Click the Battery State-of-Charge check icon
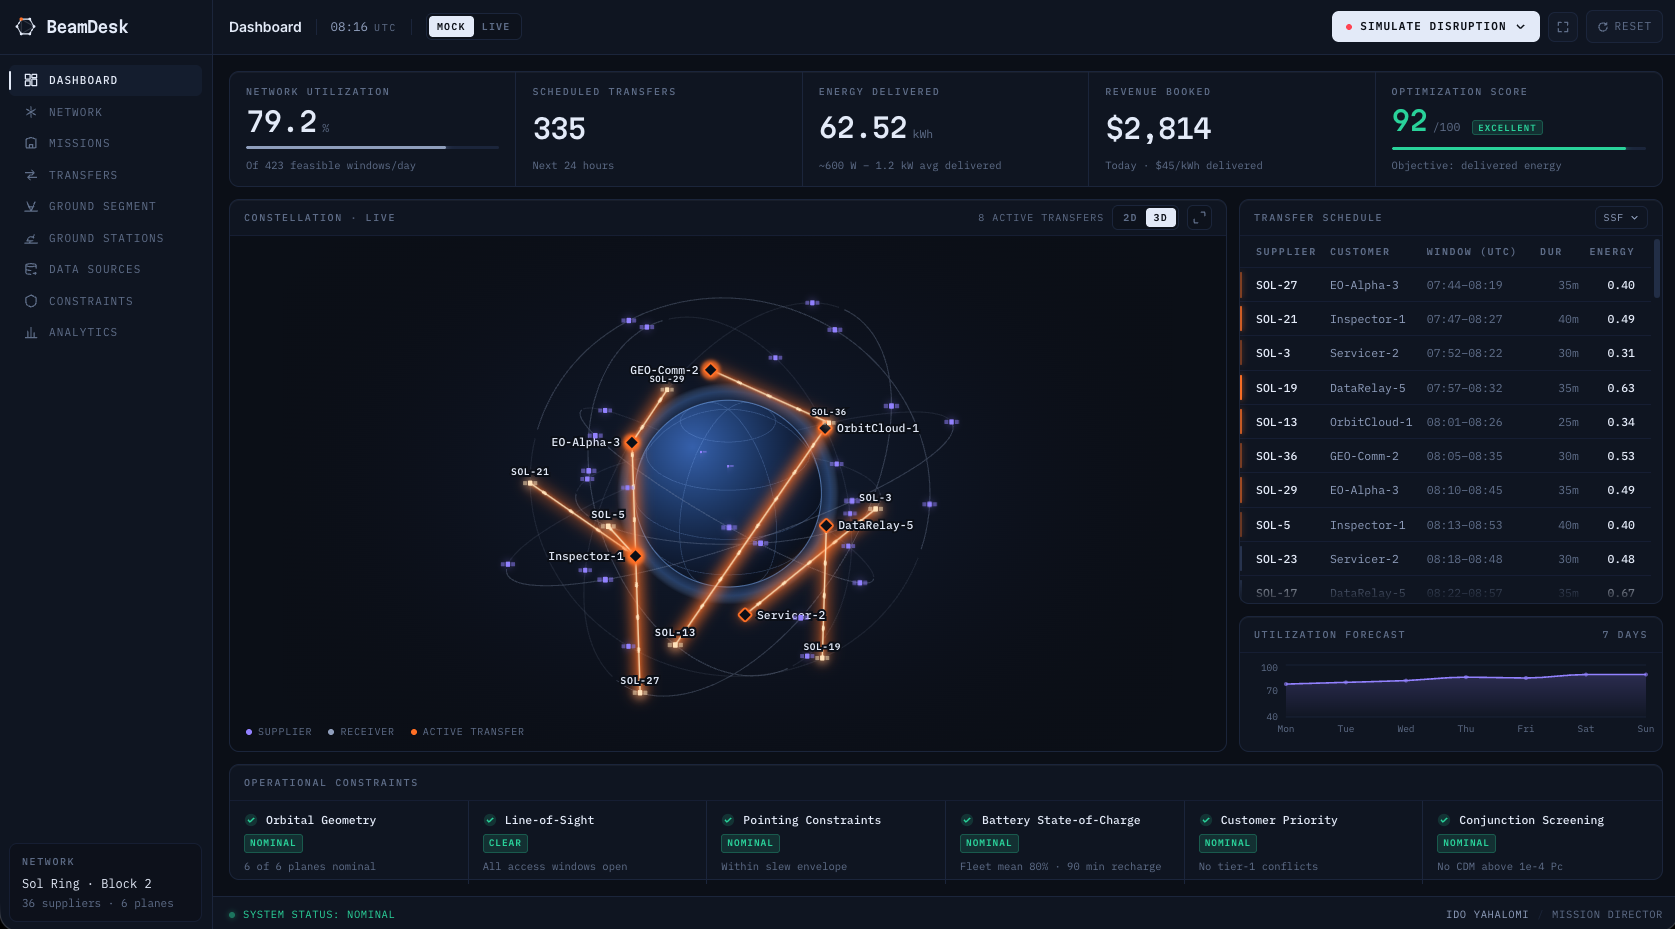The height and width of the screenshot is (929, 1675). tap(967, 820)
